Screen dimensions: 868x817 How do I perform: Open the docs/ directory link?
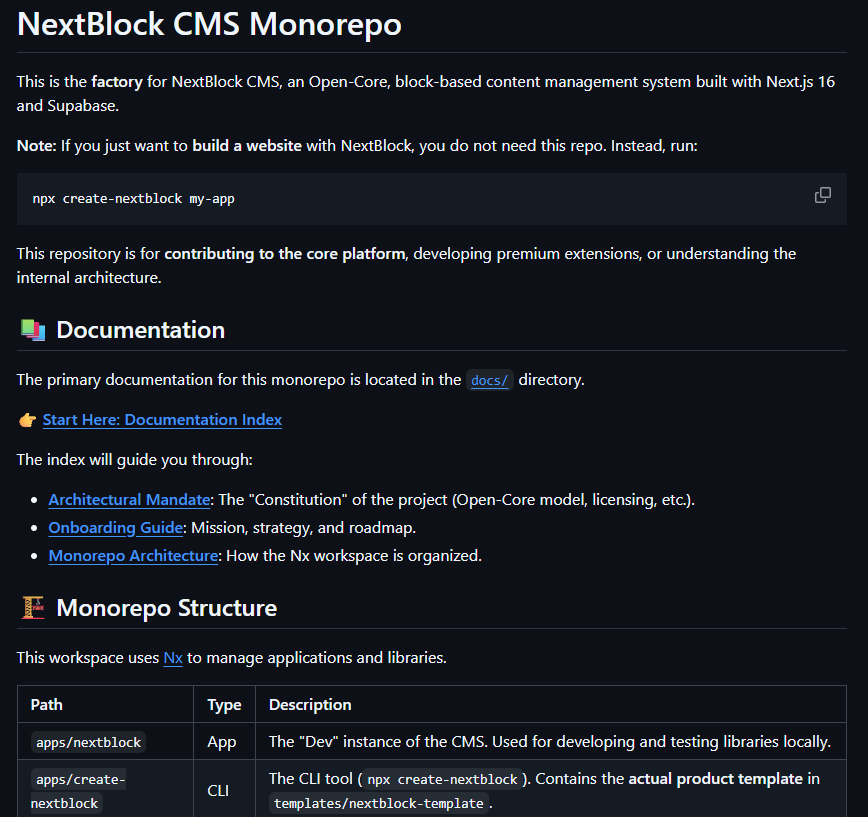click(x=489, y=380)
